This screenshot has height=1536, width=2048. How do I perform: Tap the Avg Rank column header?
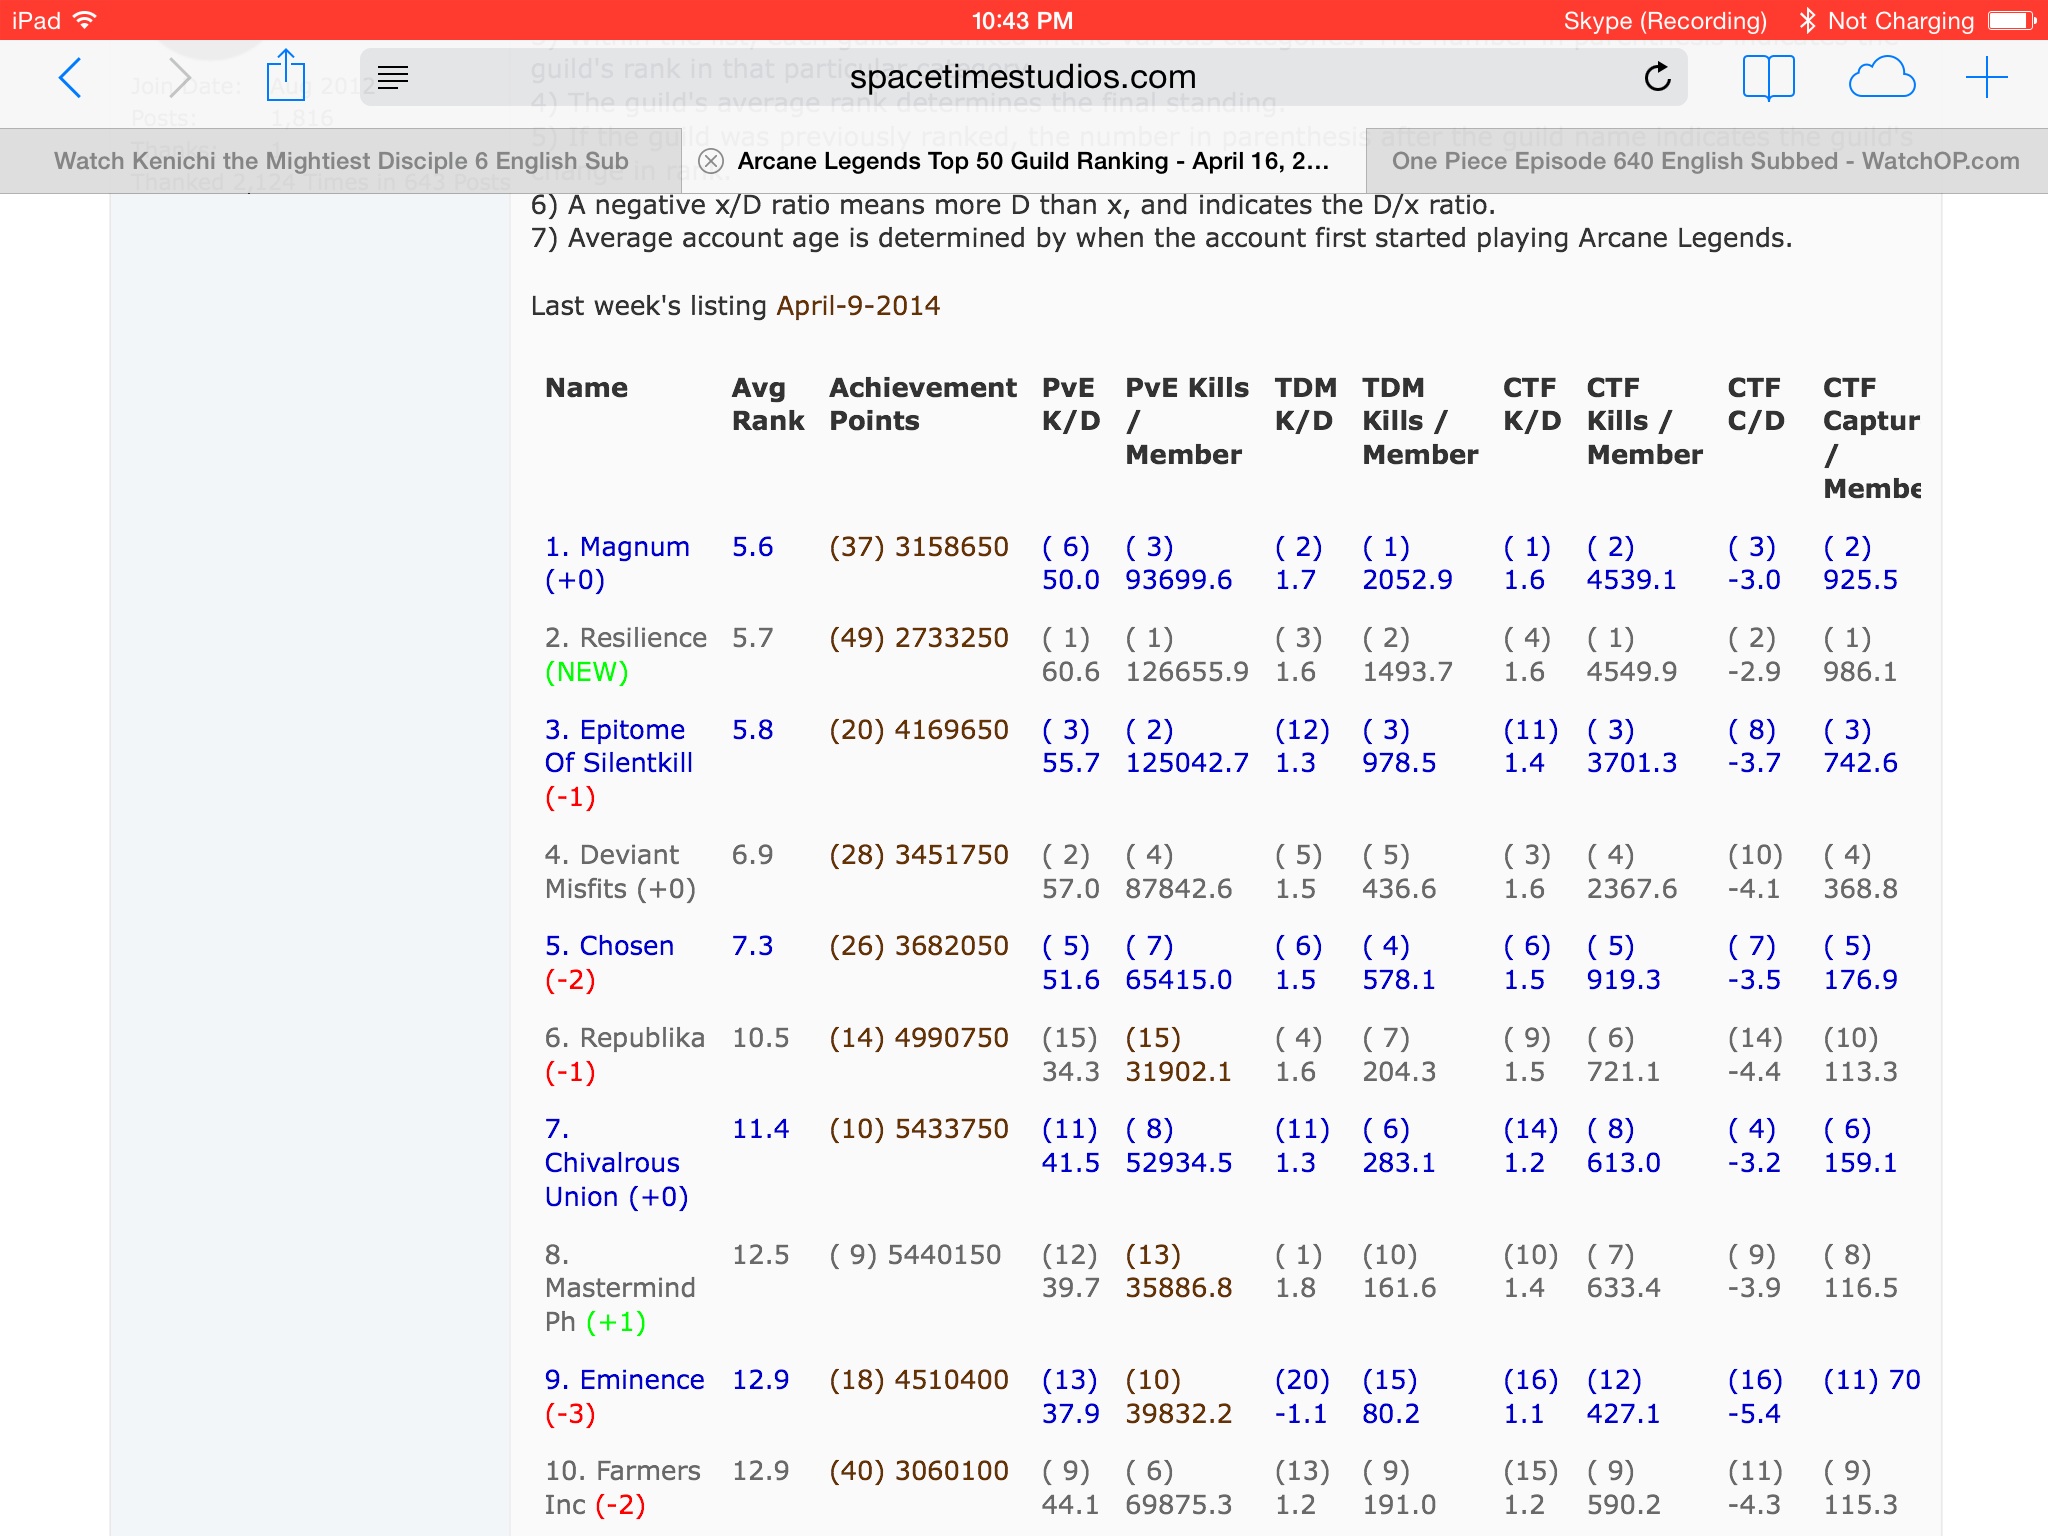coord(768,404)
